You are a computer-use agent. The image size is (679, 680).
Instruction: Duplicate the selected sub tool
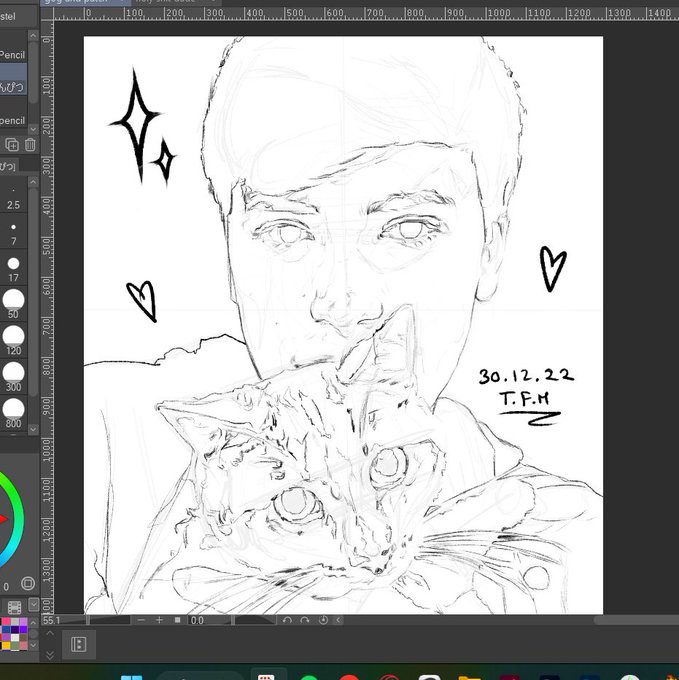click(12, 144)
